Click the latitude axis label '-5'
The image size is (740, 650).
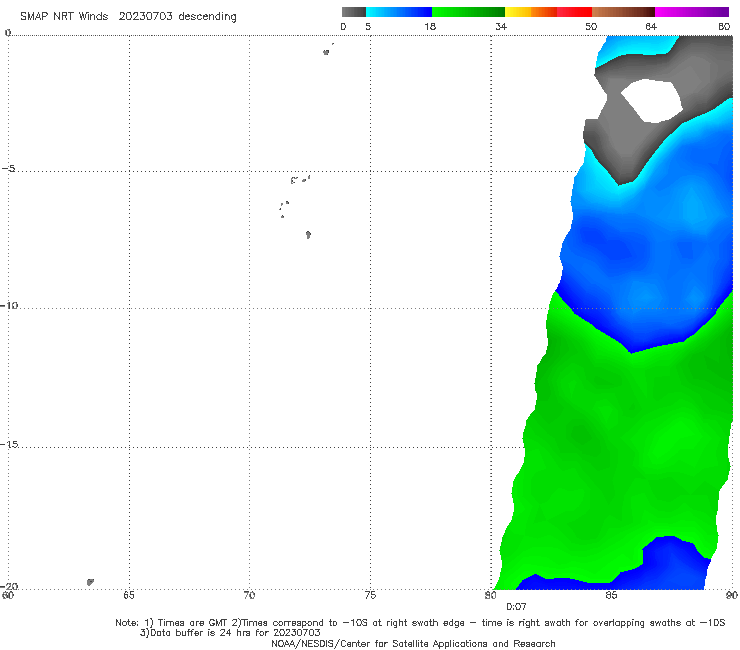[9, 169]
